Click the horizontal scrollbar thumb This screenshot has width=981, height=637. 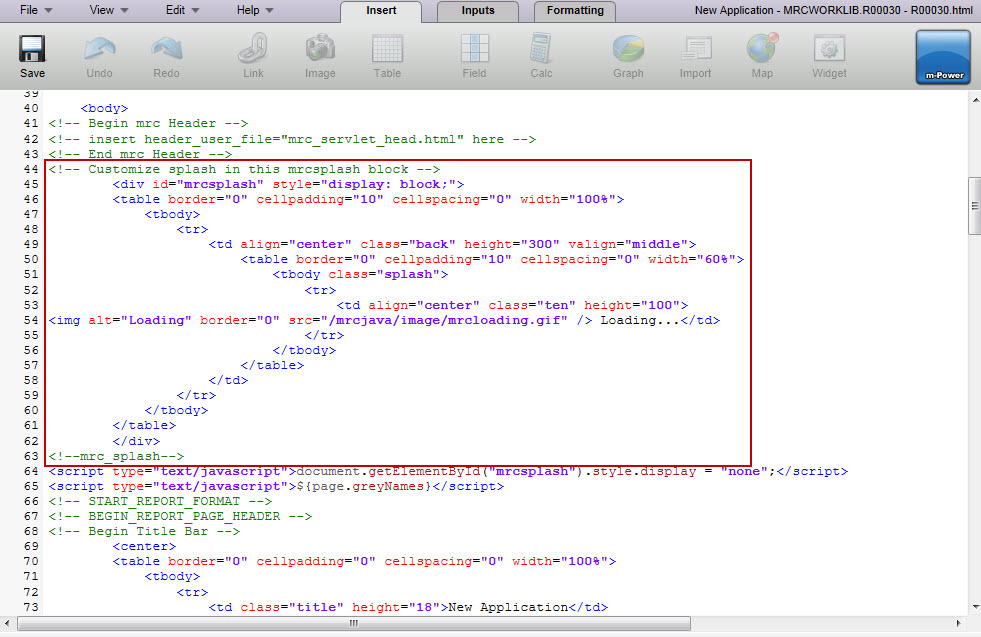pos(354,623)
